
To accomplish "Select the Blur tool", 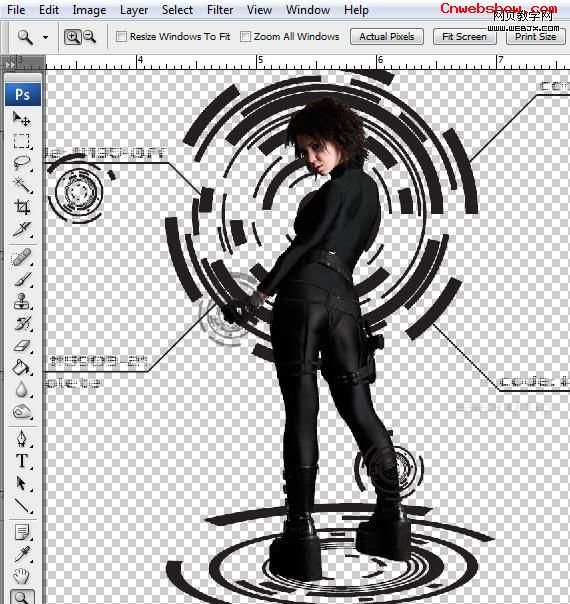I will (x=22, y=389).
